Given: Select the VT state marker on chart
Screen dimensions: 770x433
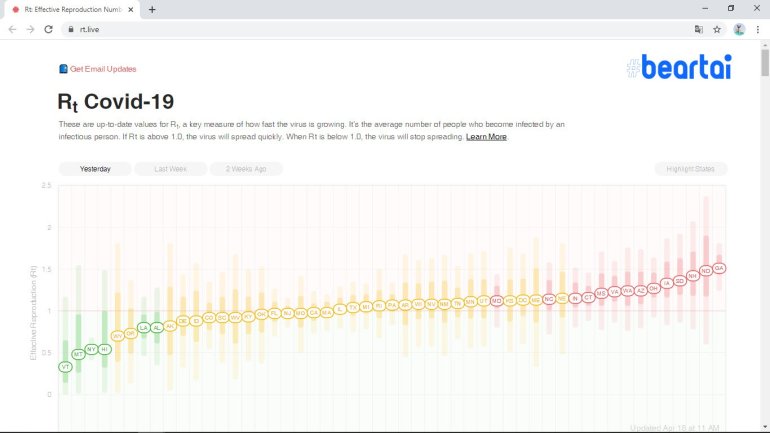Looking at the screenshot, I should (x=66, y=367).
